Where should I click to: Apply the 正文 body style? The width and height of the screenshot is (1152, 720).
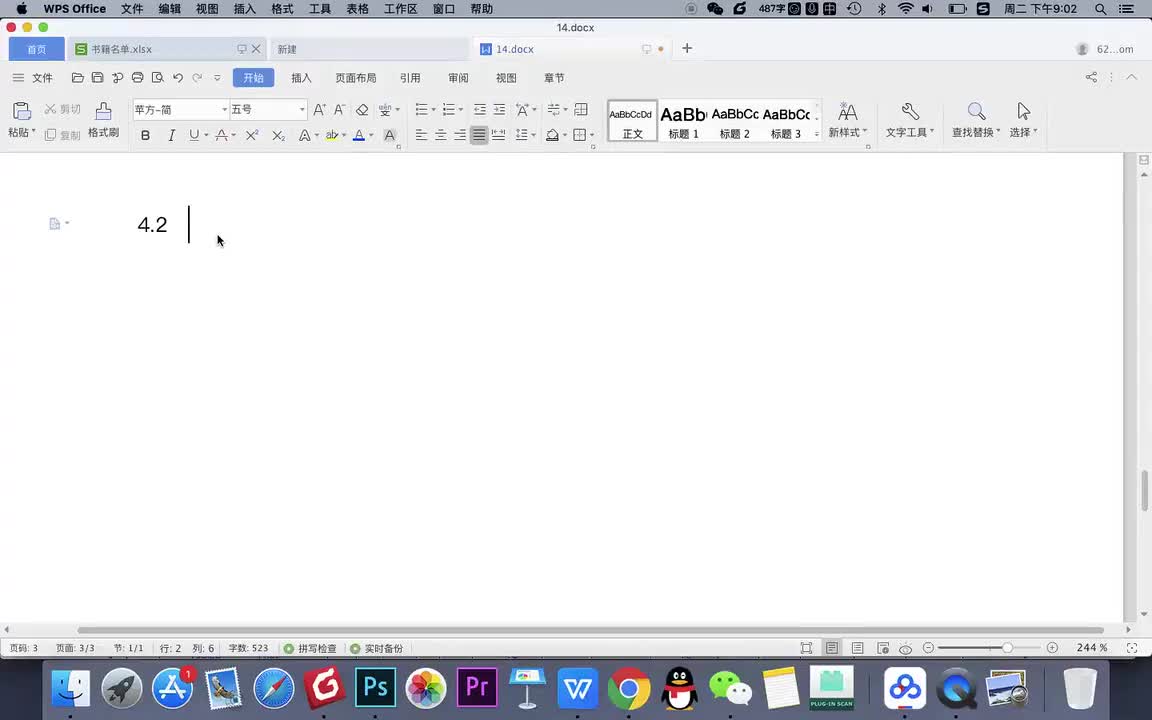coord(632,121)
